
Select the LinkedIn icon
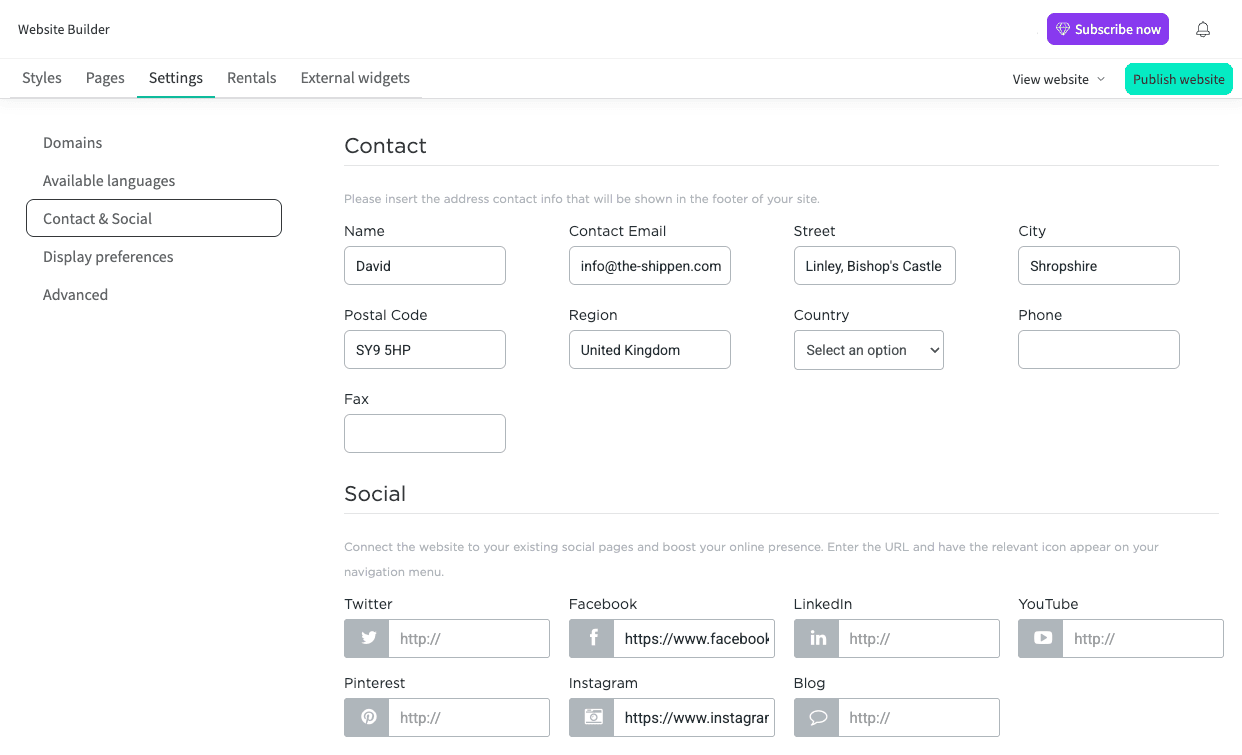click(816, 638)
